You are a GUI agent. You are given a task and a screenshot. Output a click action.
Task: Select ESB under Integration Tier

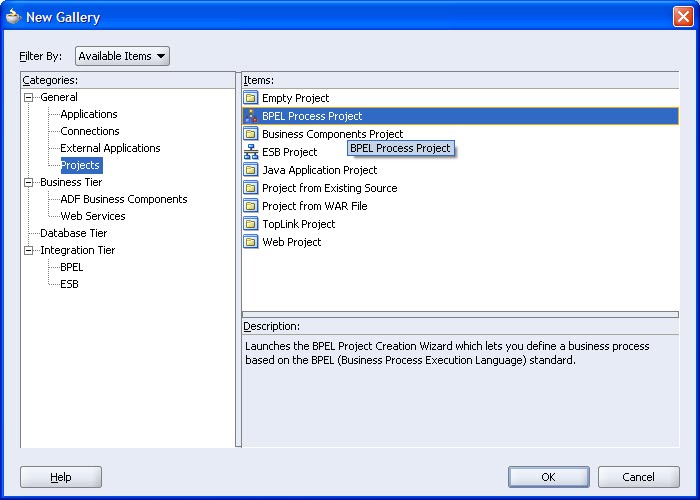(x=69, y=284)
